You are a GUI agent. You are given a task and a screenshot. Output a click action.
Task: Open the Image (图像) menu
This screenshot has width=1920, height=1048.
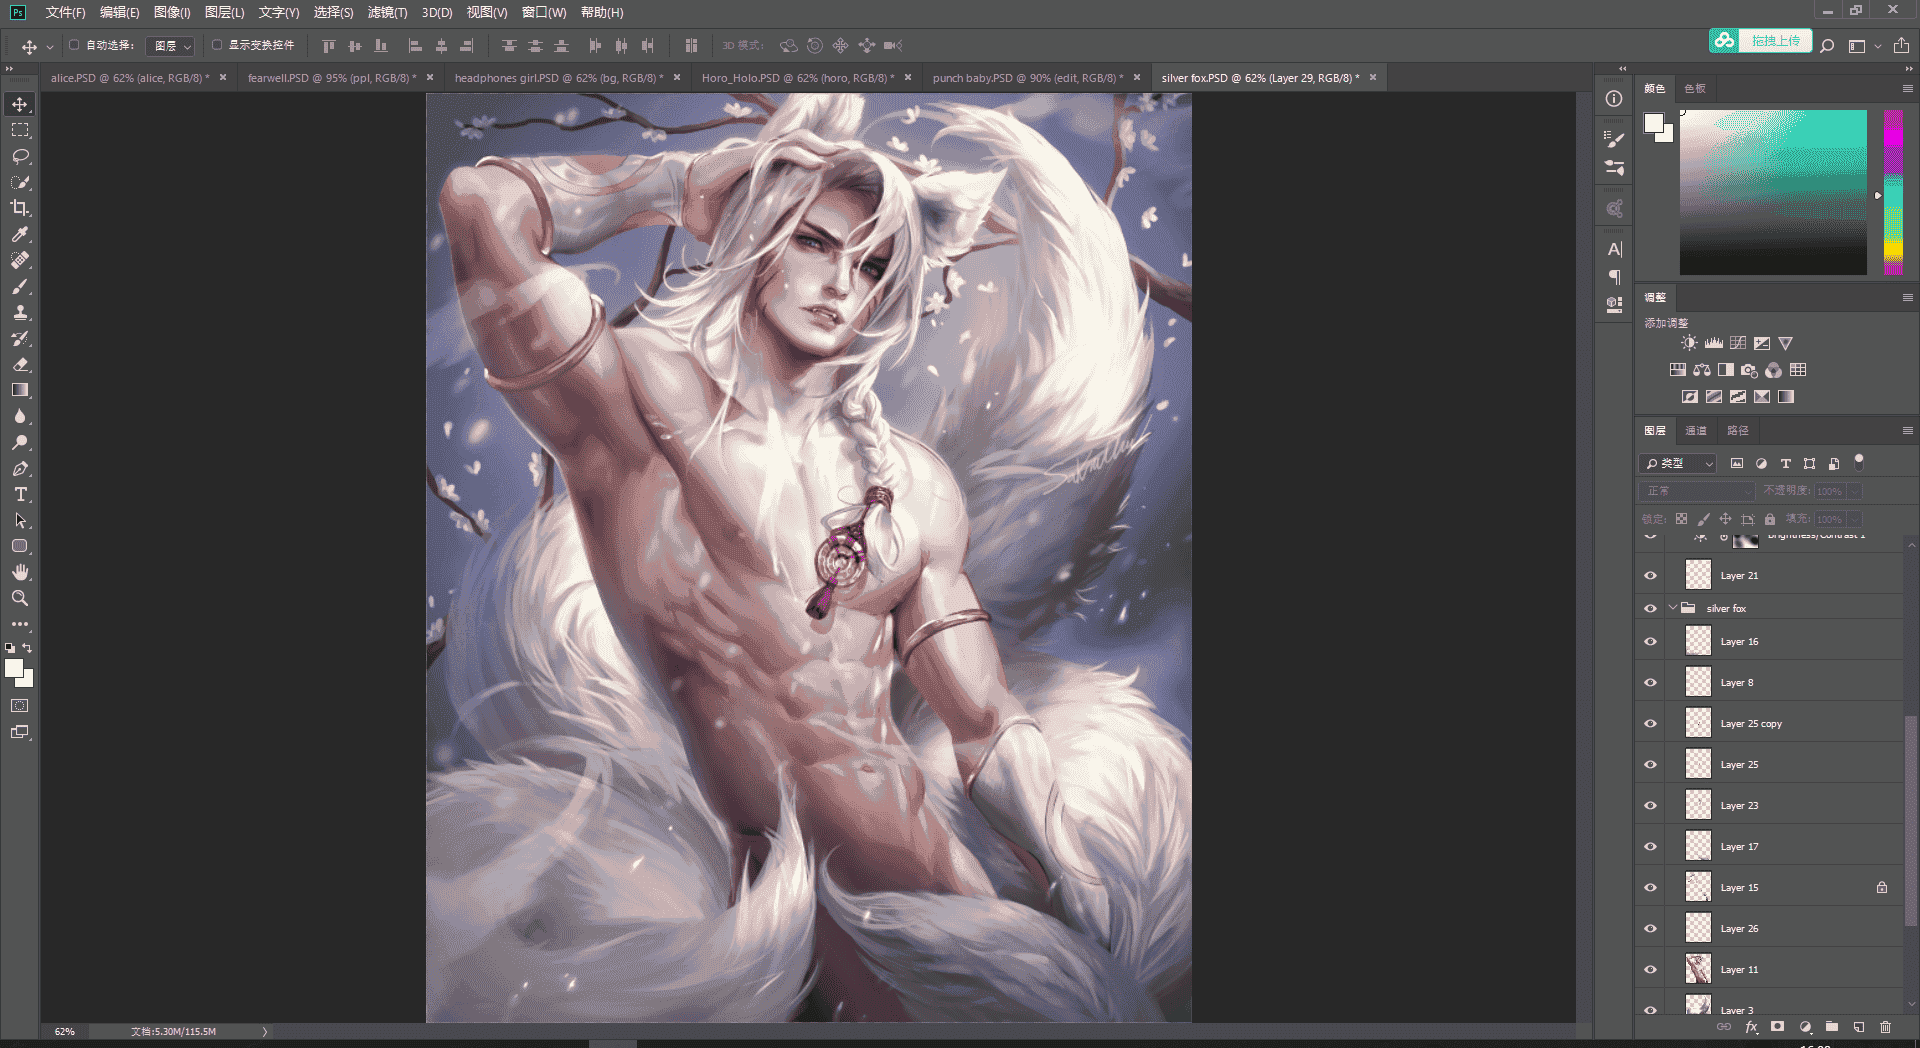click(172, 12)
